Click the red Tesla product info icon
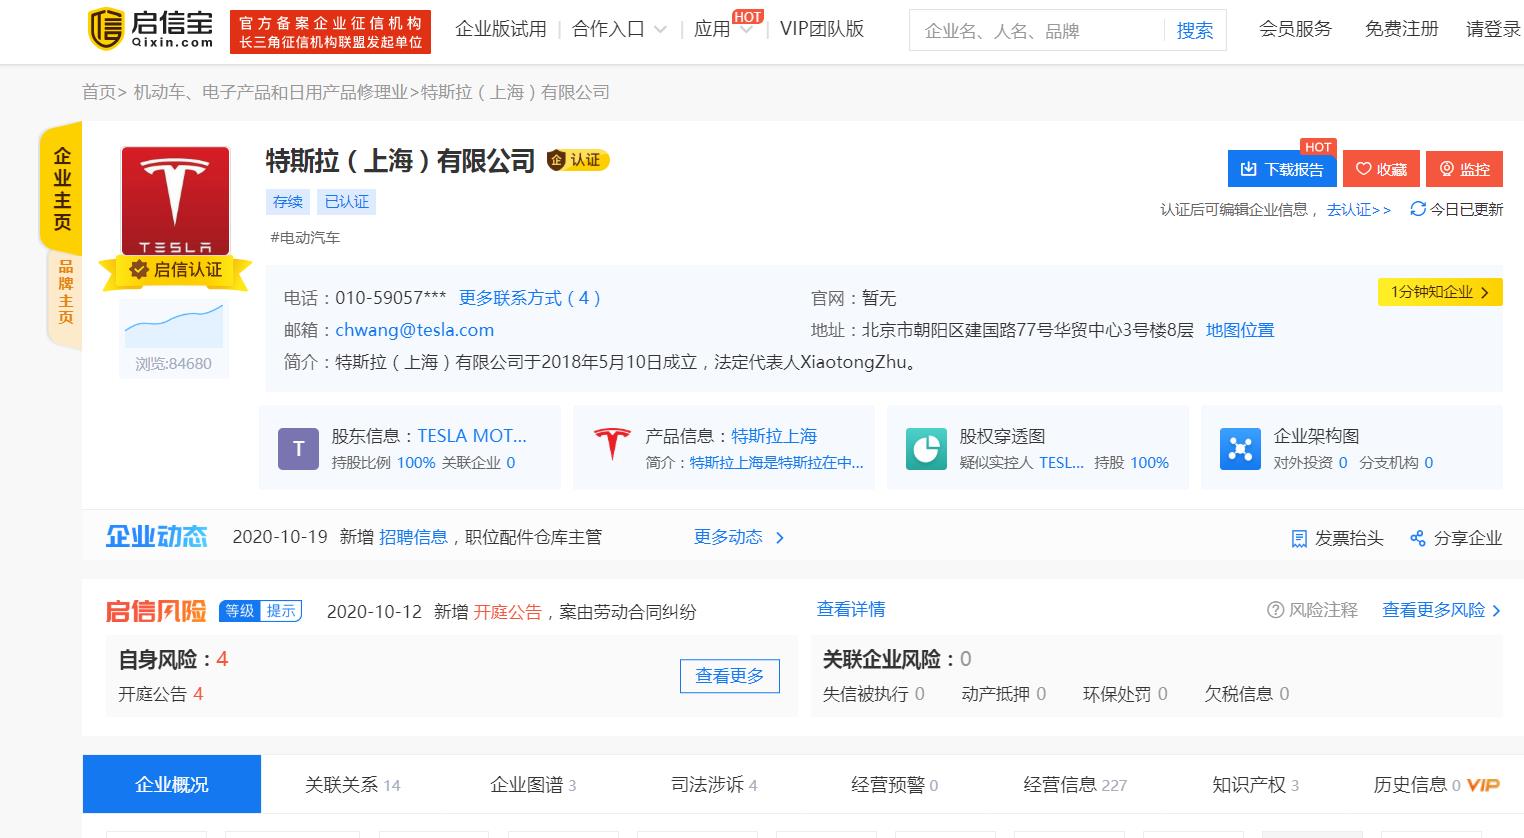 tap(612, 445)
